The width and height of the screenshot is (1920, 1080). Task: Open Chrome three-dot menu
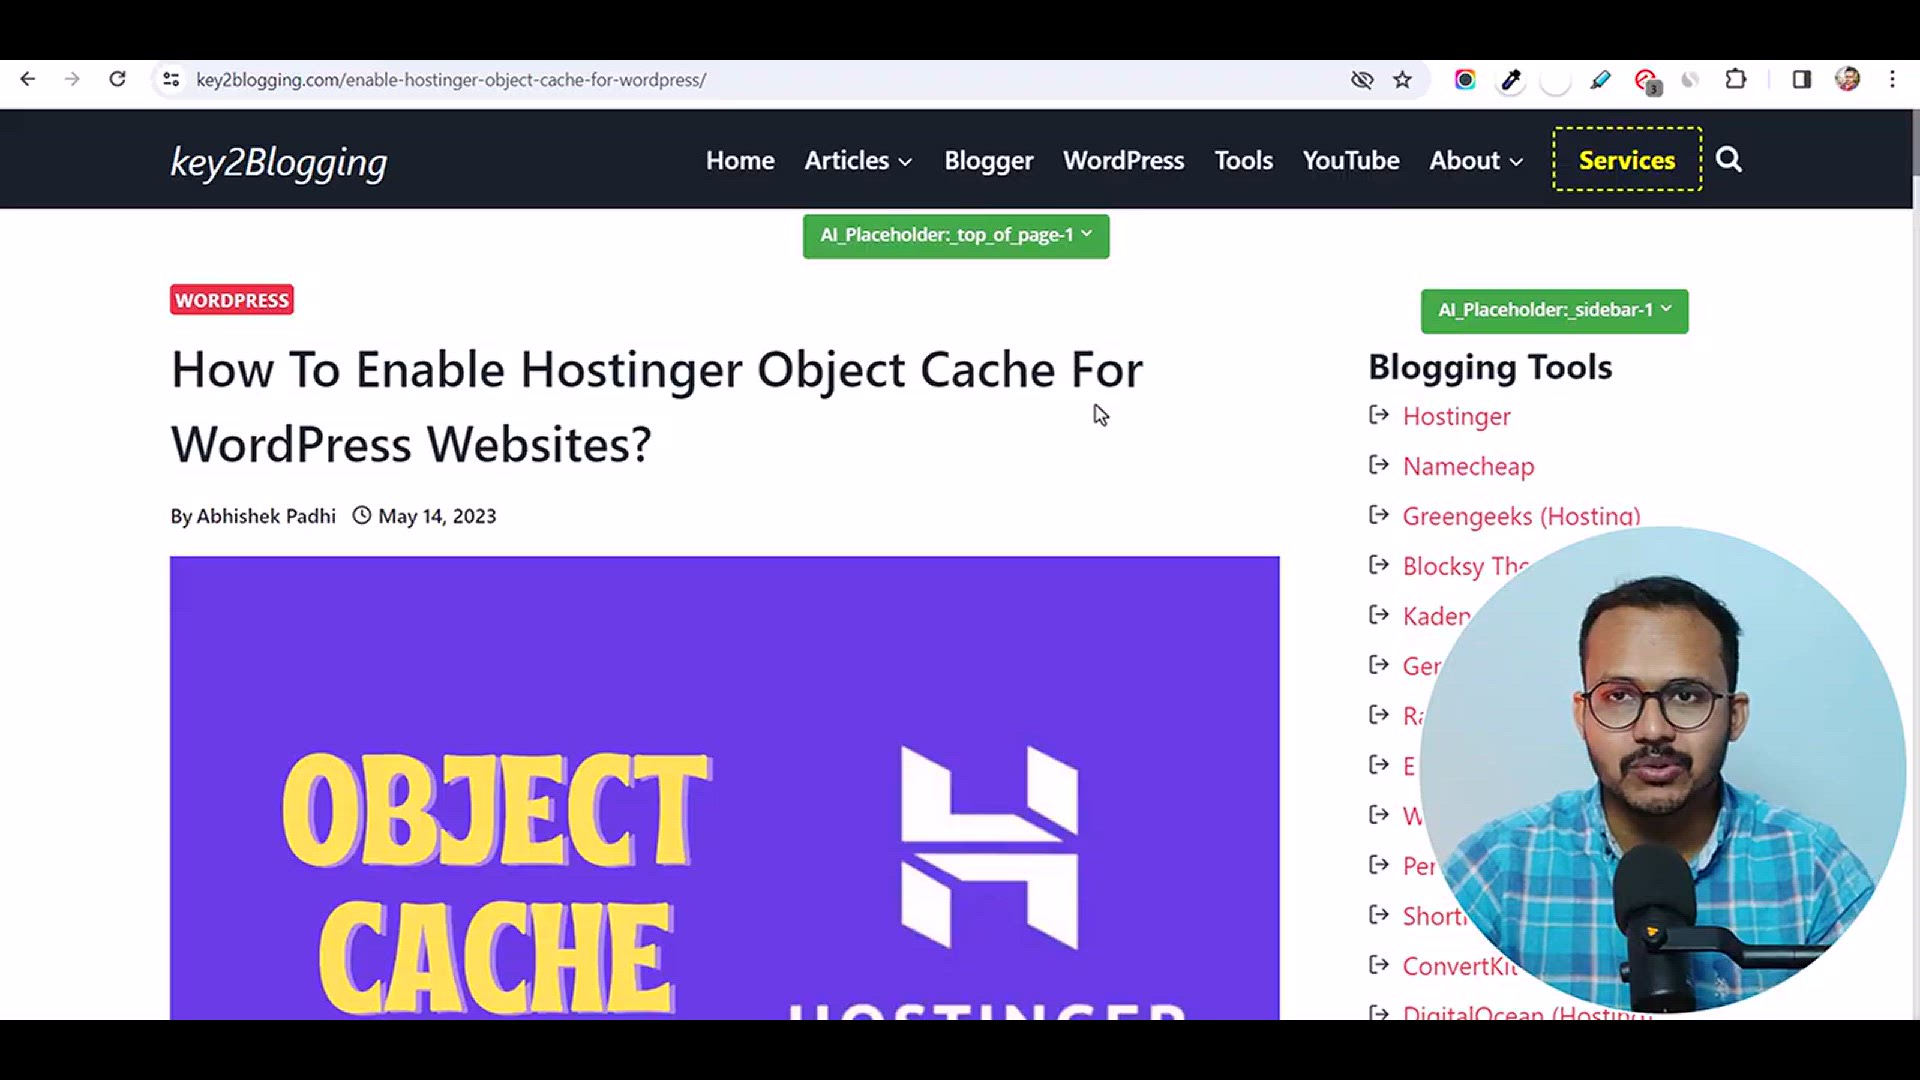click(x=1892, y=79)
